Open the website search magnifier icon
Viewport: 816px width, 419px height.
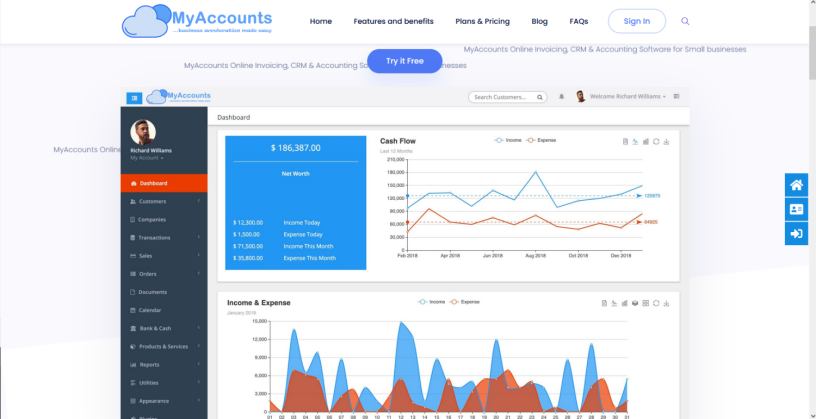point(685,21)
